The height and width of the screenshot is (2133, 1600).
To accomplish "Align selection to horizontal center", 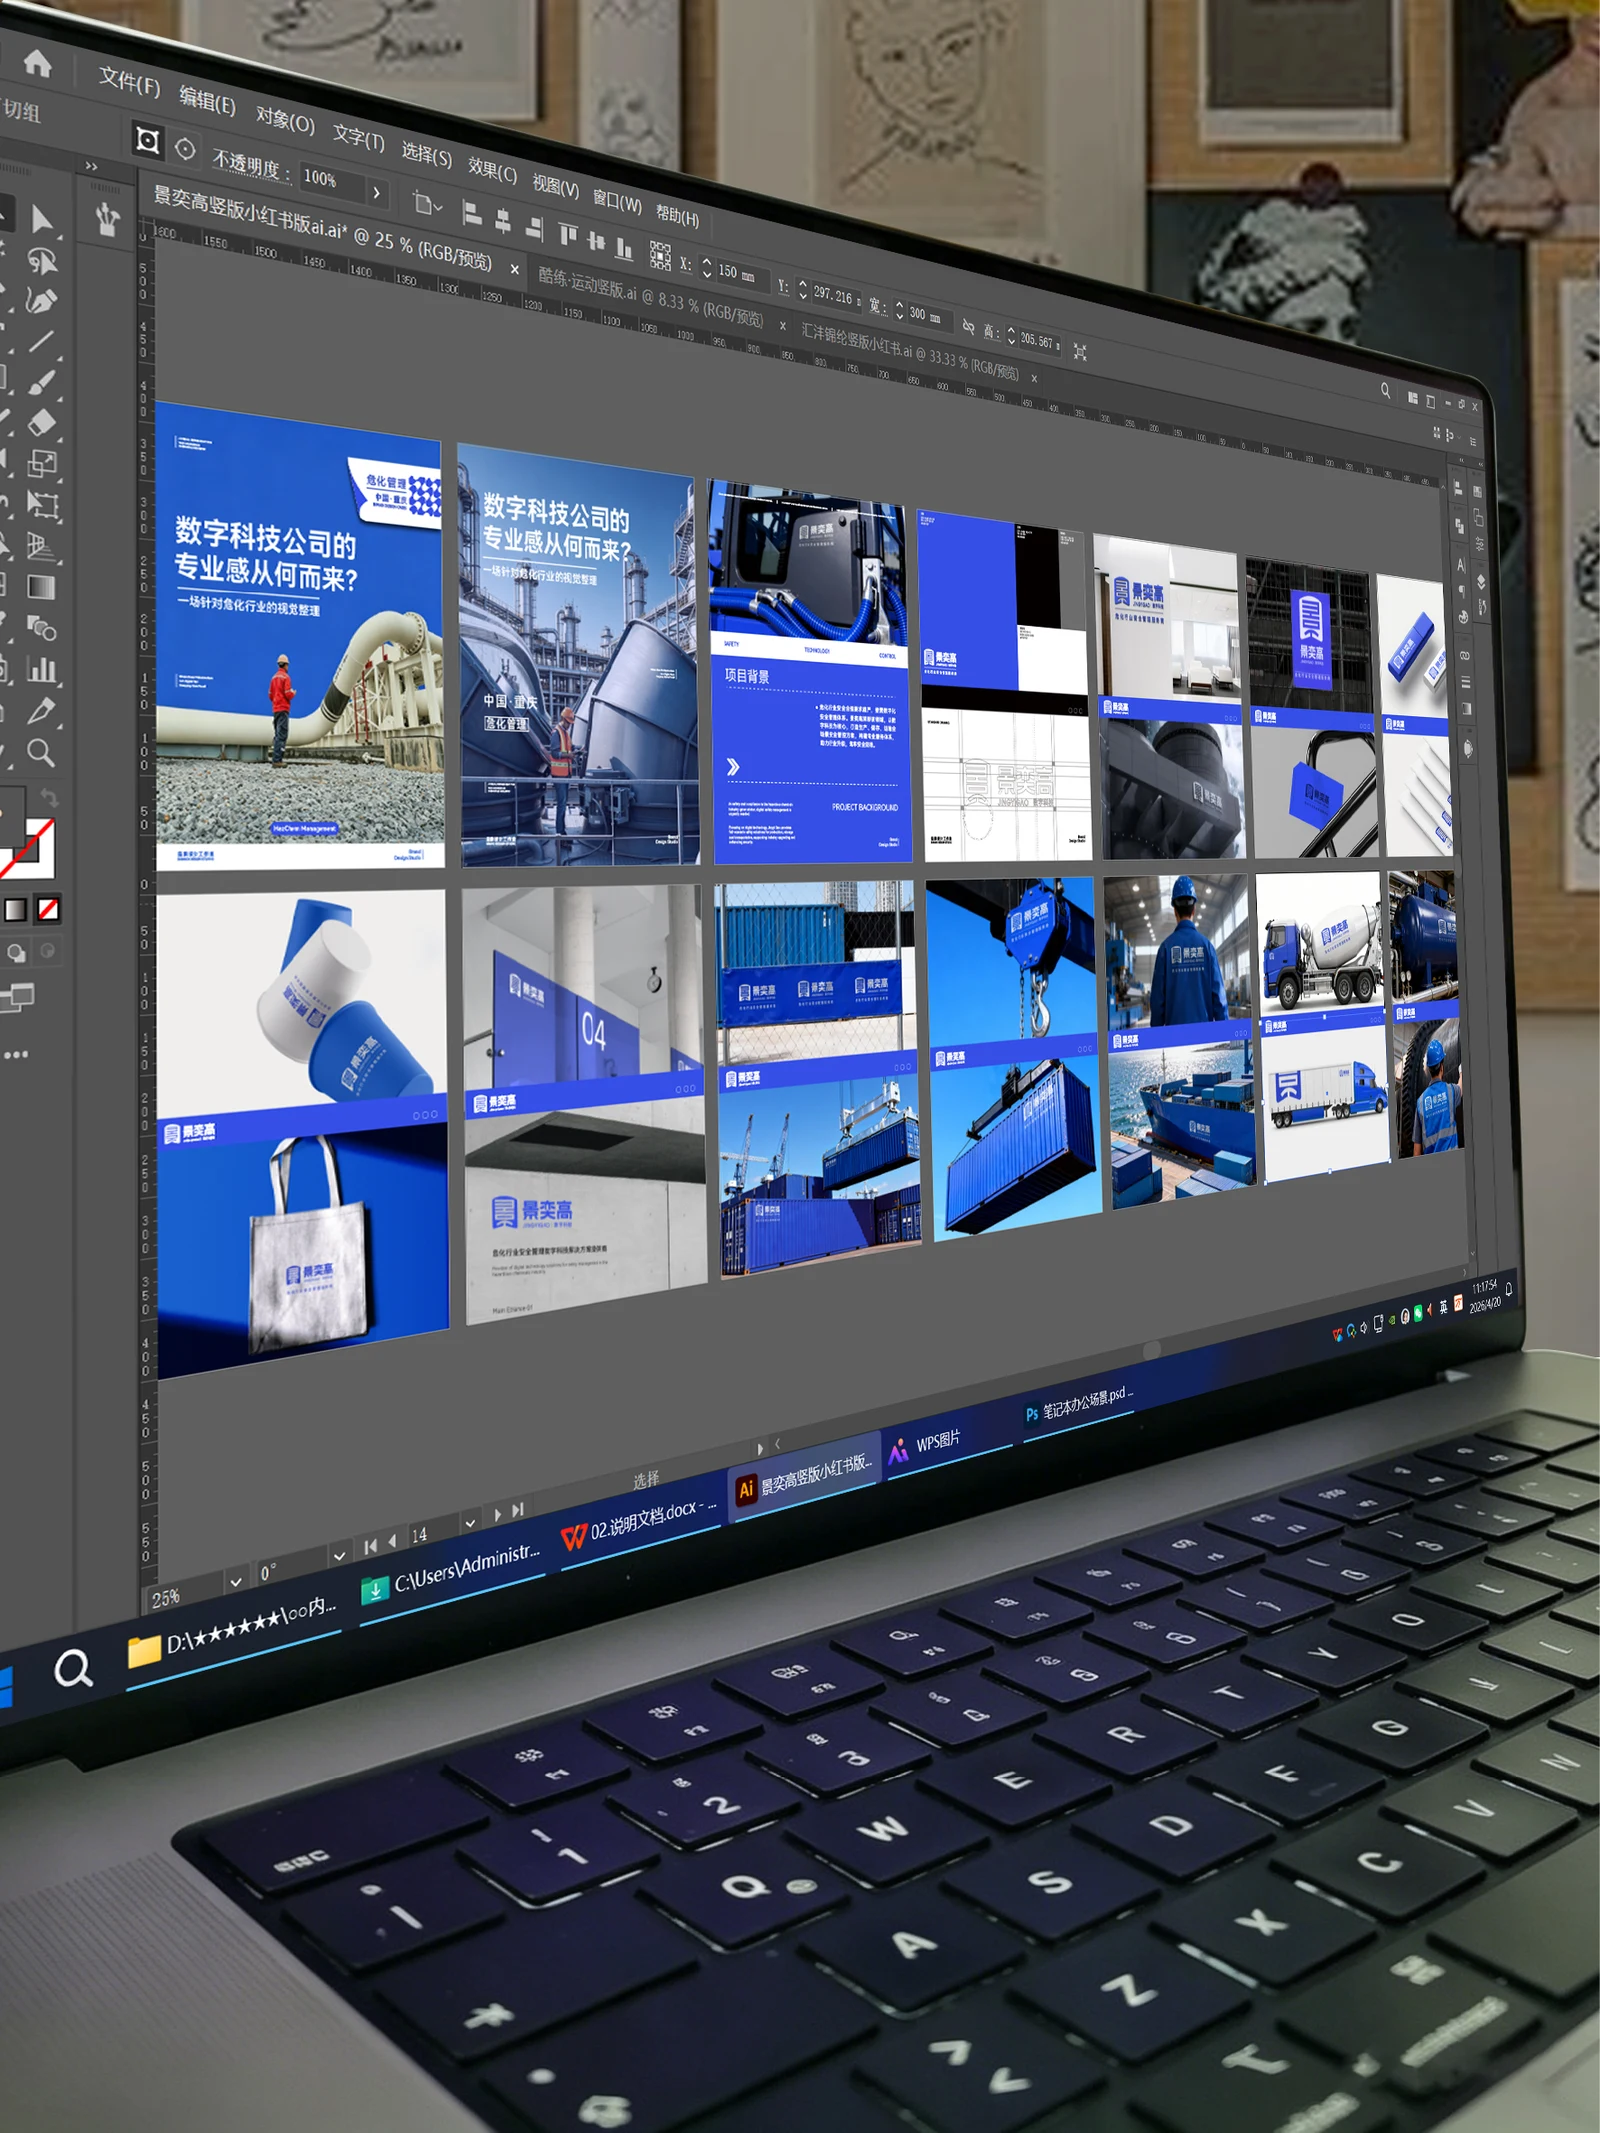I will click(503, 221).
